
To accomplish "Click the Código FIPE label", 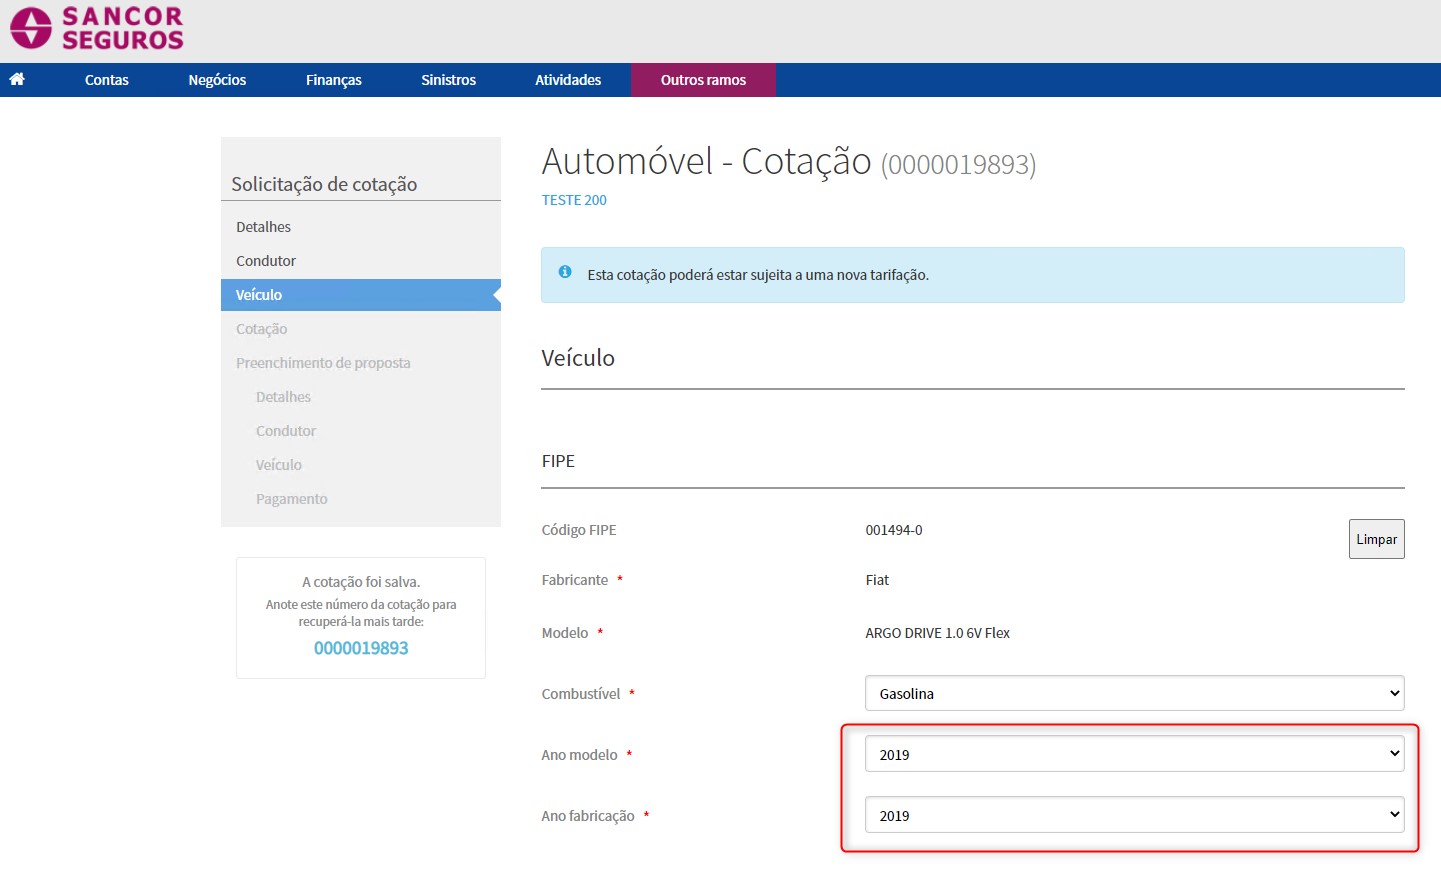I will click(x=579, y=530).
